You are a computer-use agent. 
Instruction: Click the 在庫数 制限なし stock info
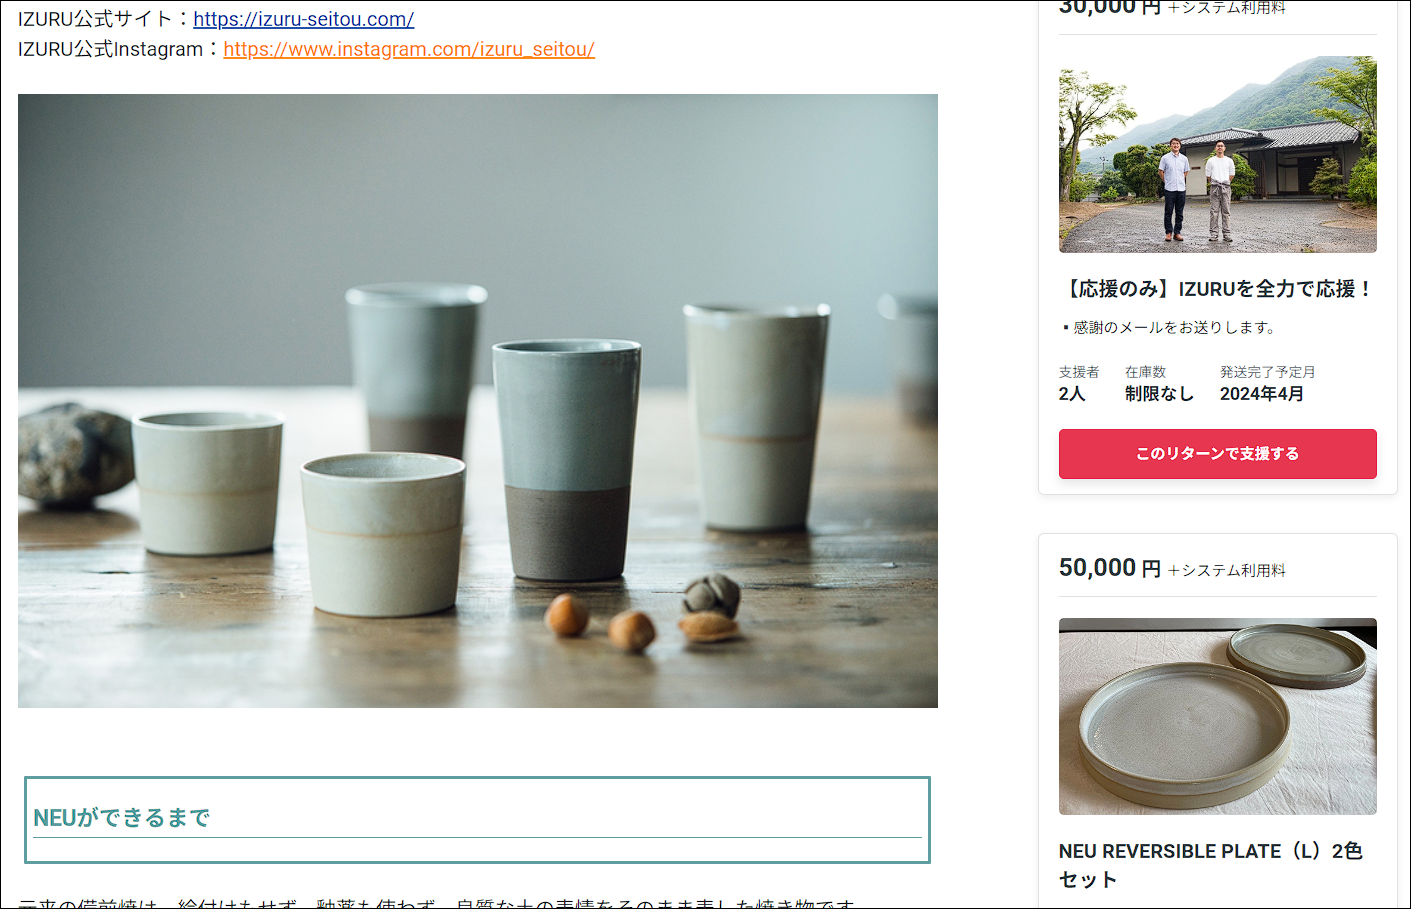[x=1159, y=384]
